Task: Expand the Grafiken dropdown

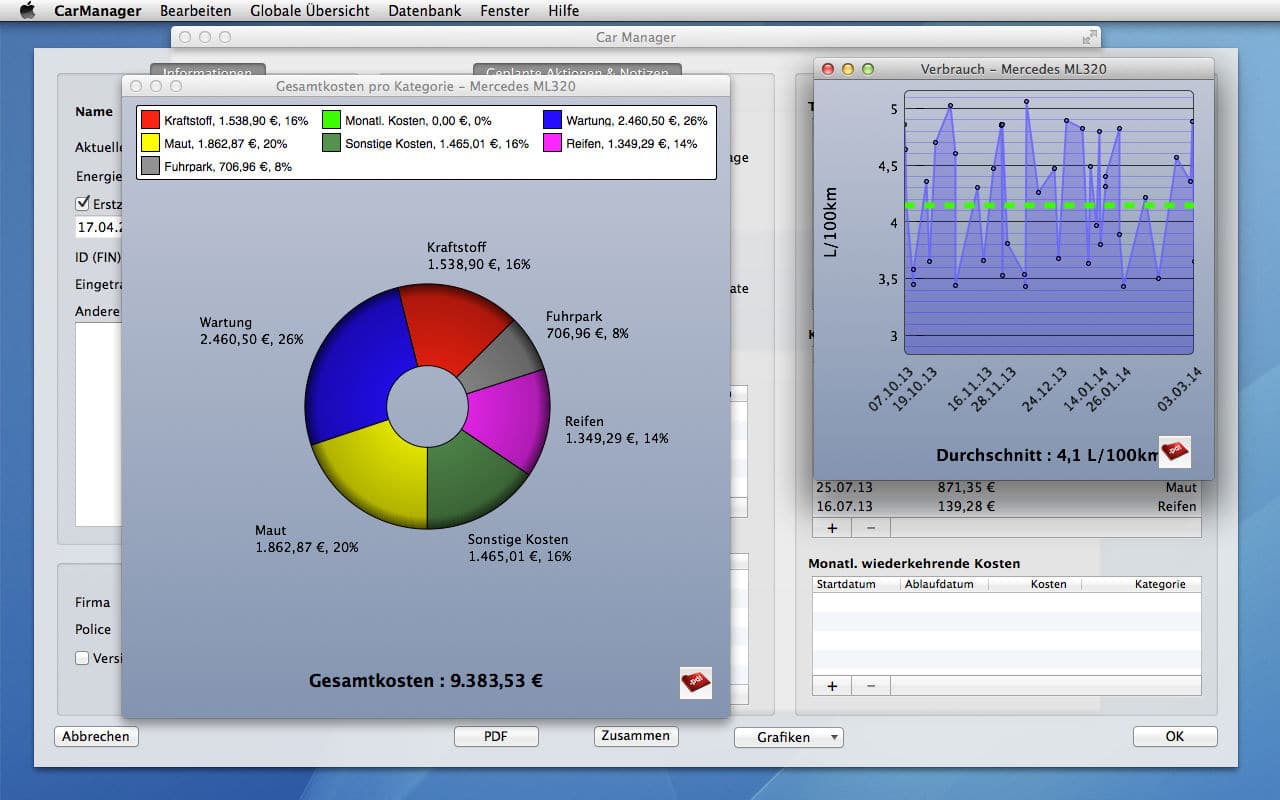Action: 789,737
